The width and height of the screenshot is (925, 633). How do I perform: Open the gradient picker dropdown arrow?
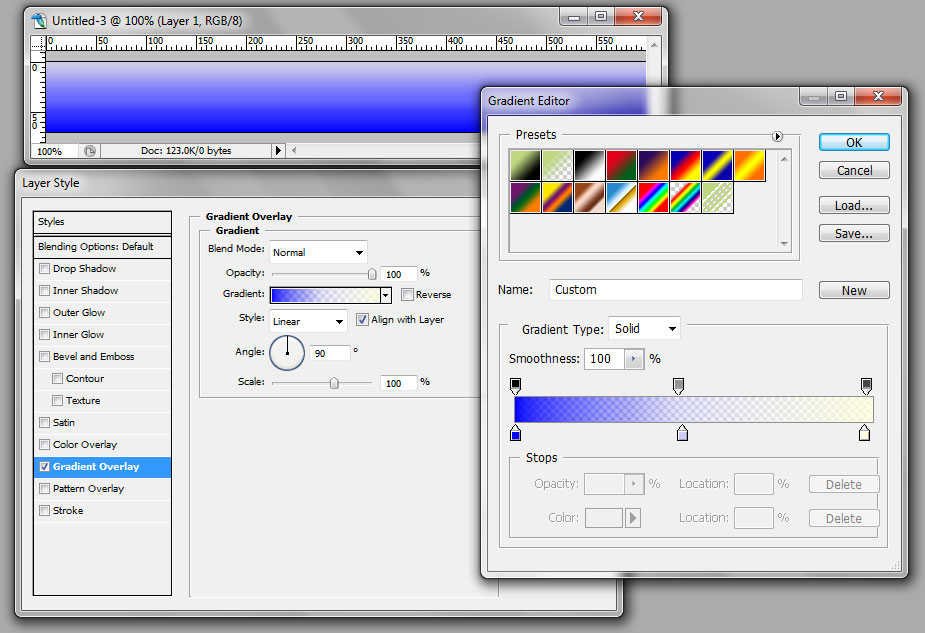[x=386, y=294]
